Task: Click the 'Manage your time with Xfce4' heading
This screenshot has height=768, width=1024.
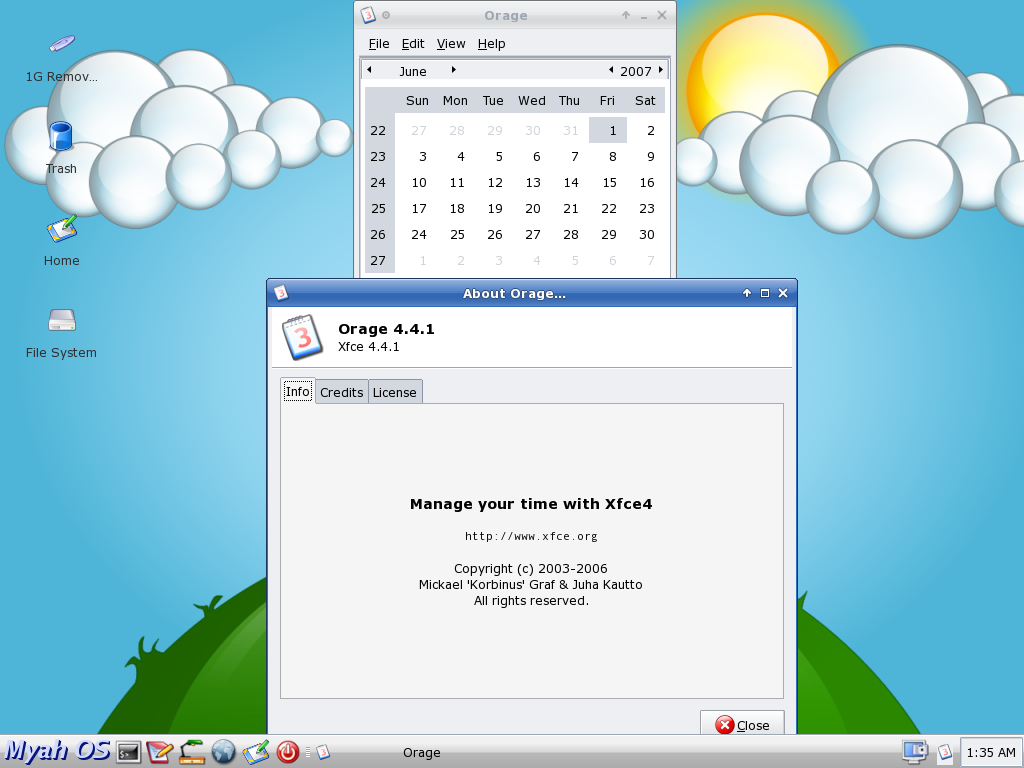Action: (x=531, y=504)
